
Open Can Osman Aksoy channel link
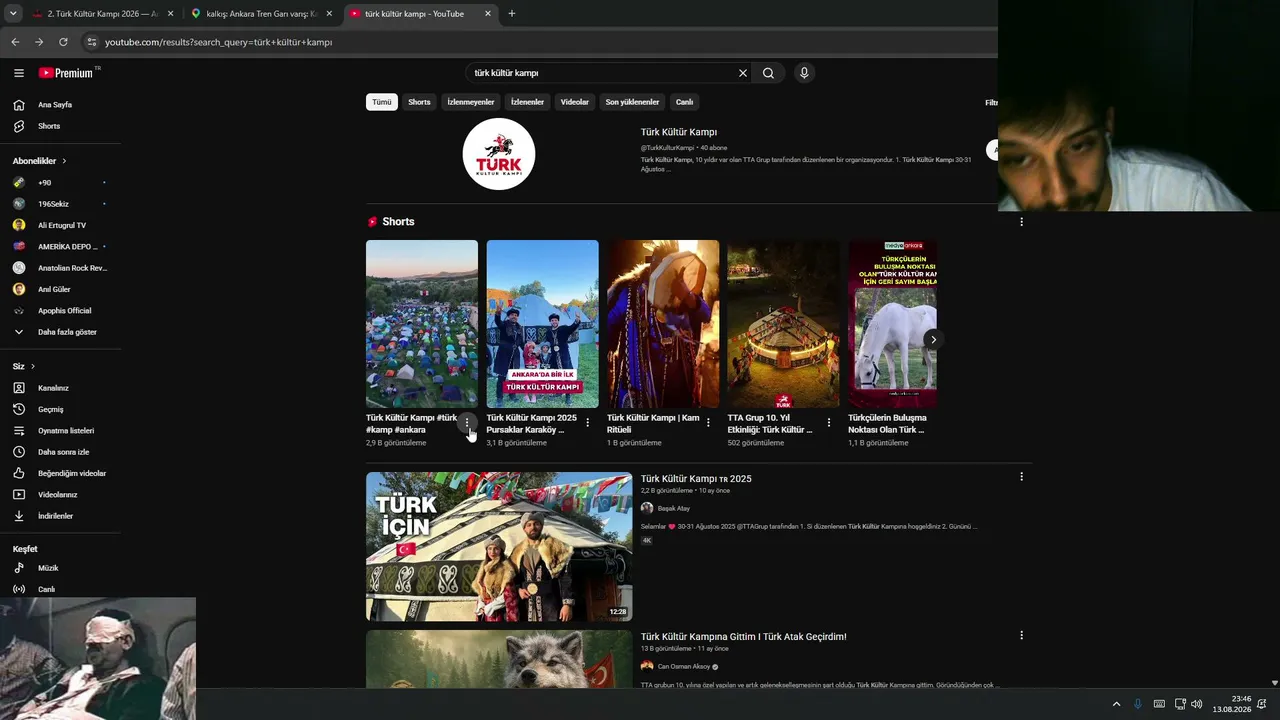coord(684,667)
